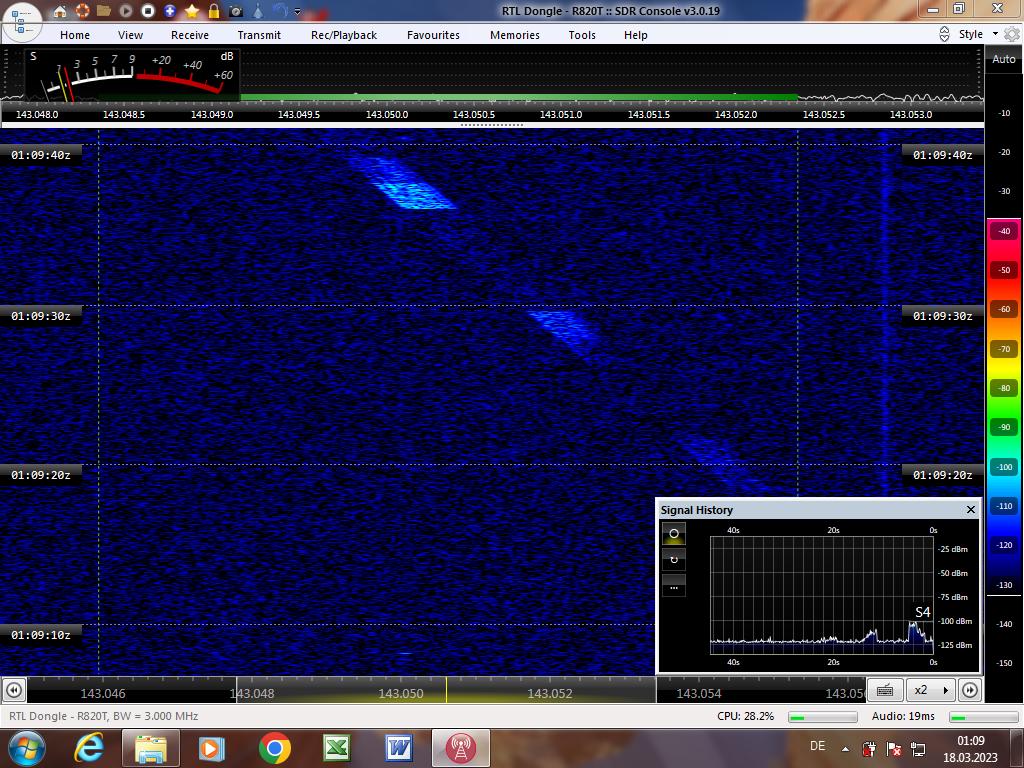The height and width of the screenshot is (768, 1024).
Task: Click the blue plus add icon
Action: coord(170,11)
